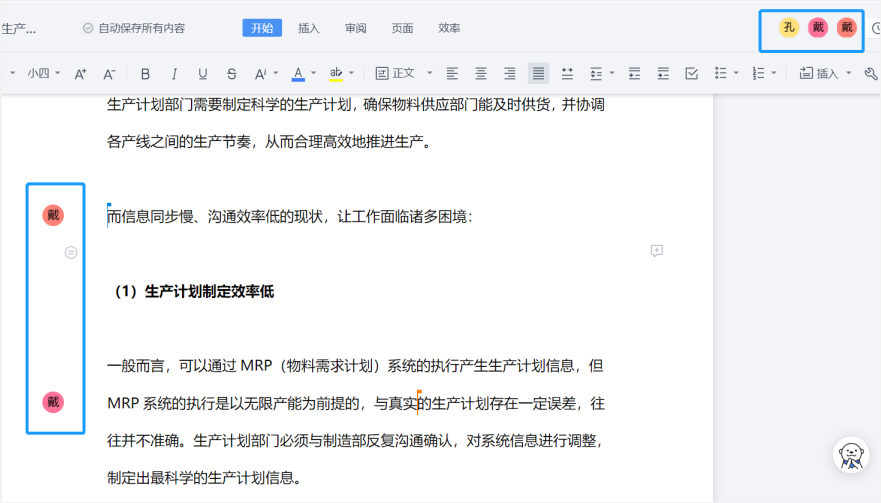Expand the text effects dropdown arrow
This screenshot has width=881, height=503.
click(275, 73)
